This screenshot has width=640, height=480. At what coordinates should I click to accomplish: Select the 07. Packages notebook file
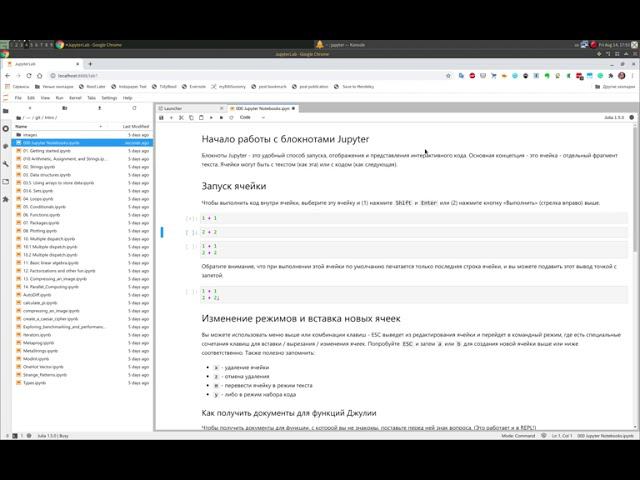tap(82, 223)
